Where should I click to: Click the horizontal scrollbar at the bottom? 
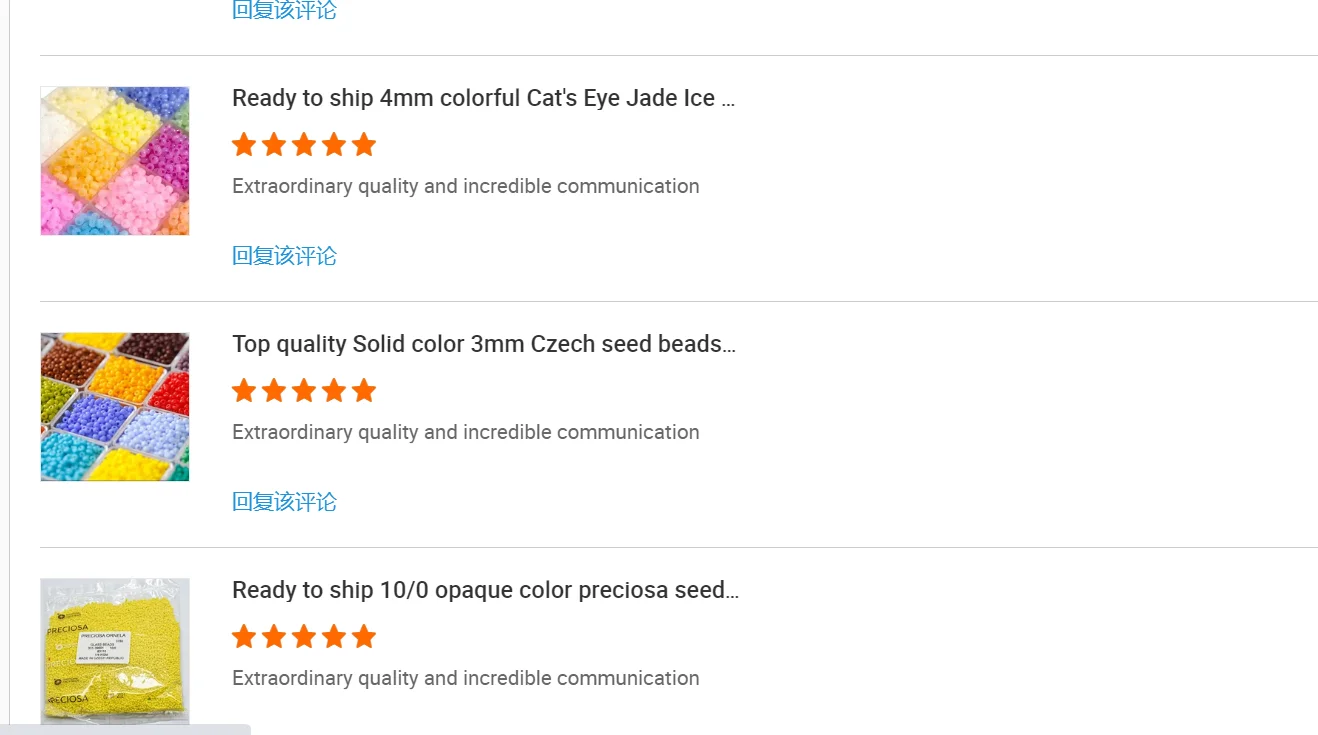[x=125, y=729]
